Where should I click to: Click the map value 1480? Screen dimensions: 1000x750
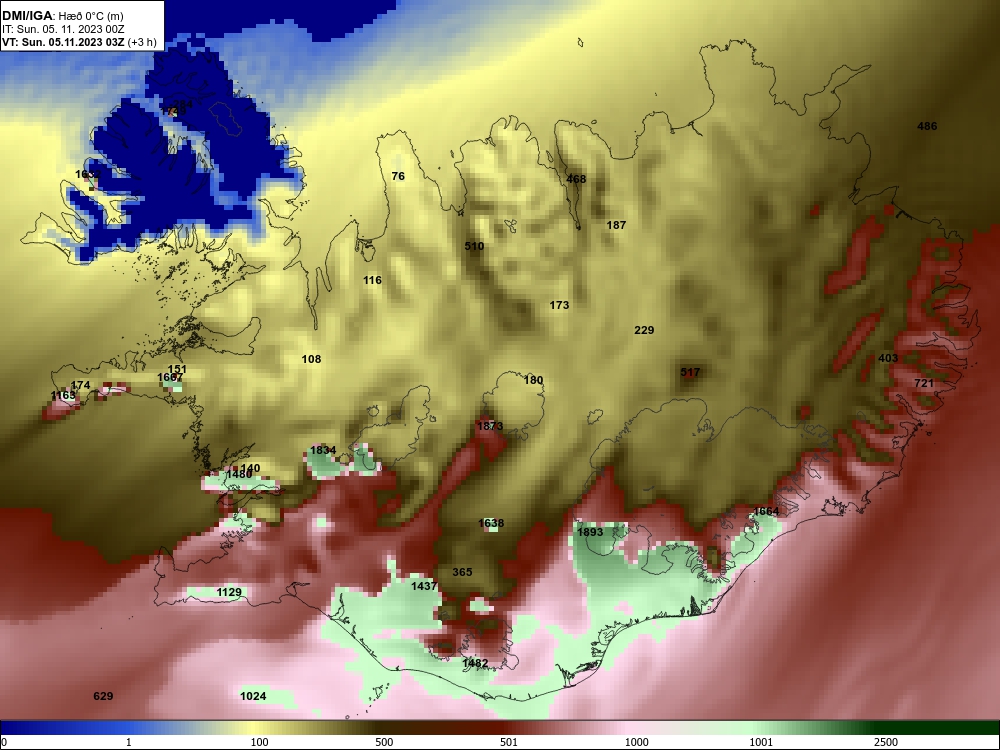239,474
